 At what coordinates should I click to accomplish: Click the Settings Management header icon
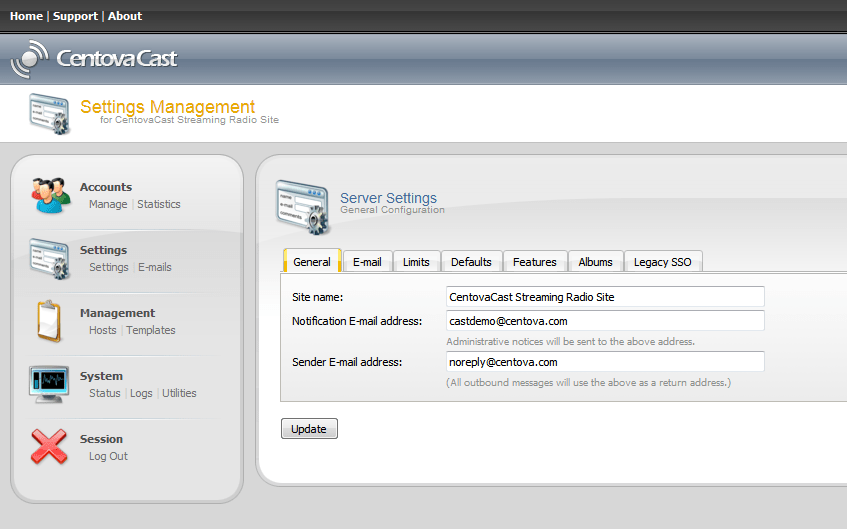pos(50,113)
